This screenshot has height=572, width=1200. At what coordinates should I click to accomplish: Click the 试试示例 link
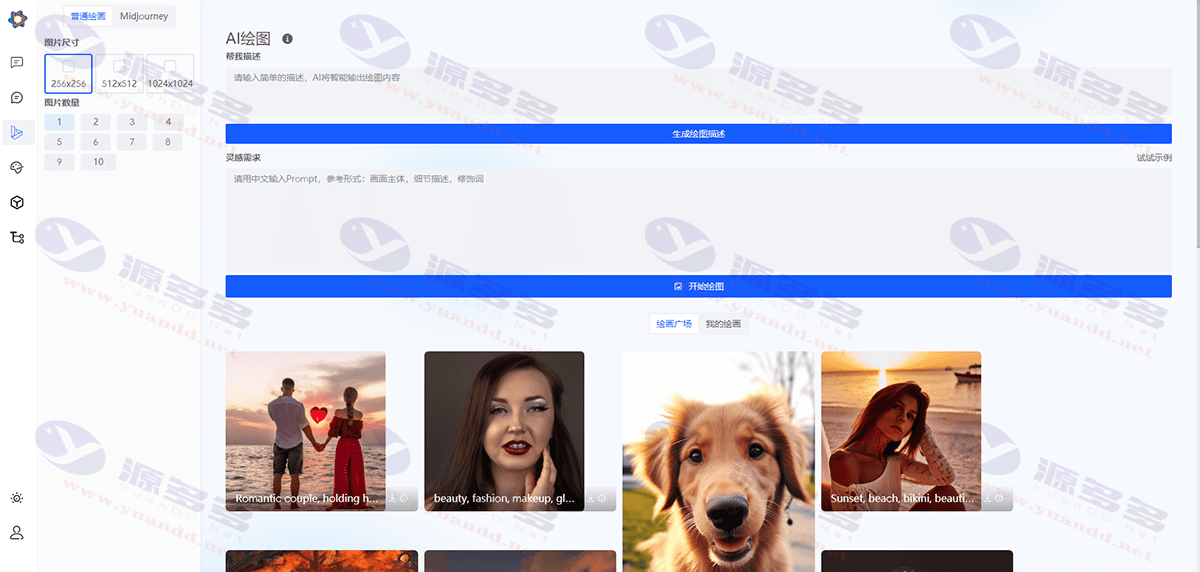pyautogui.click(x=1154, y=158)
